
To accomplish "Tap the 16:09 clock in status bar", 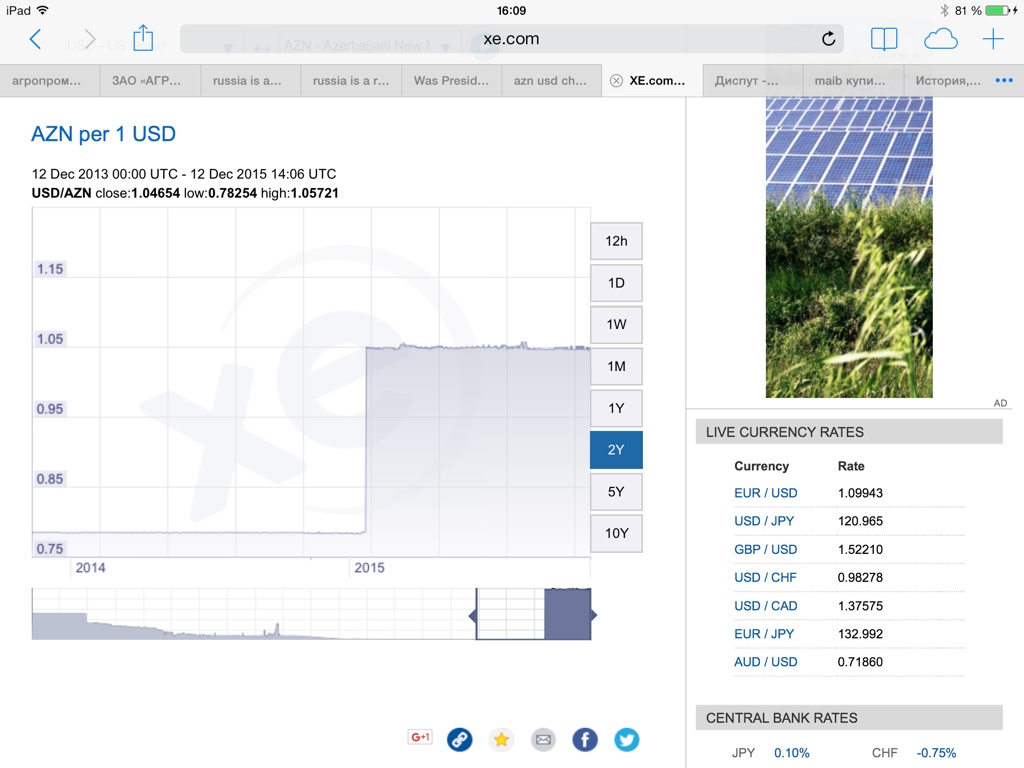I will point(511,10).
